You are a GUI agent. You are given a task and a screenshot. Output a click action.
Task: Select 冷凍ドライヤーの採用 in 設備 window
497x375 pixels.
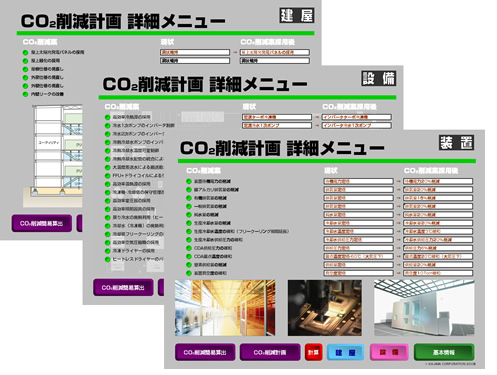(x=134, y=251)
